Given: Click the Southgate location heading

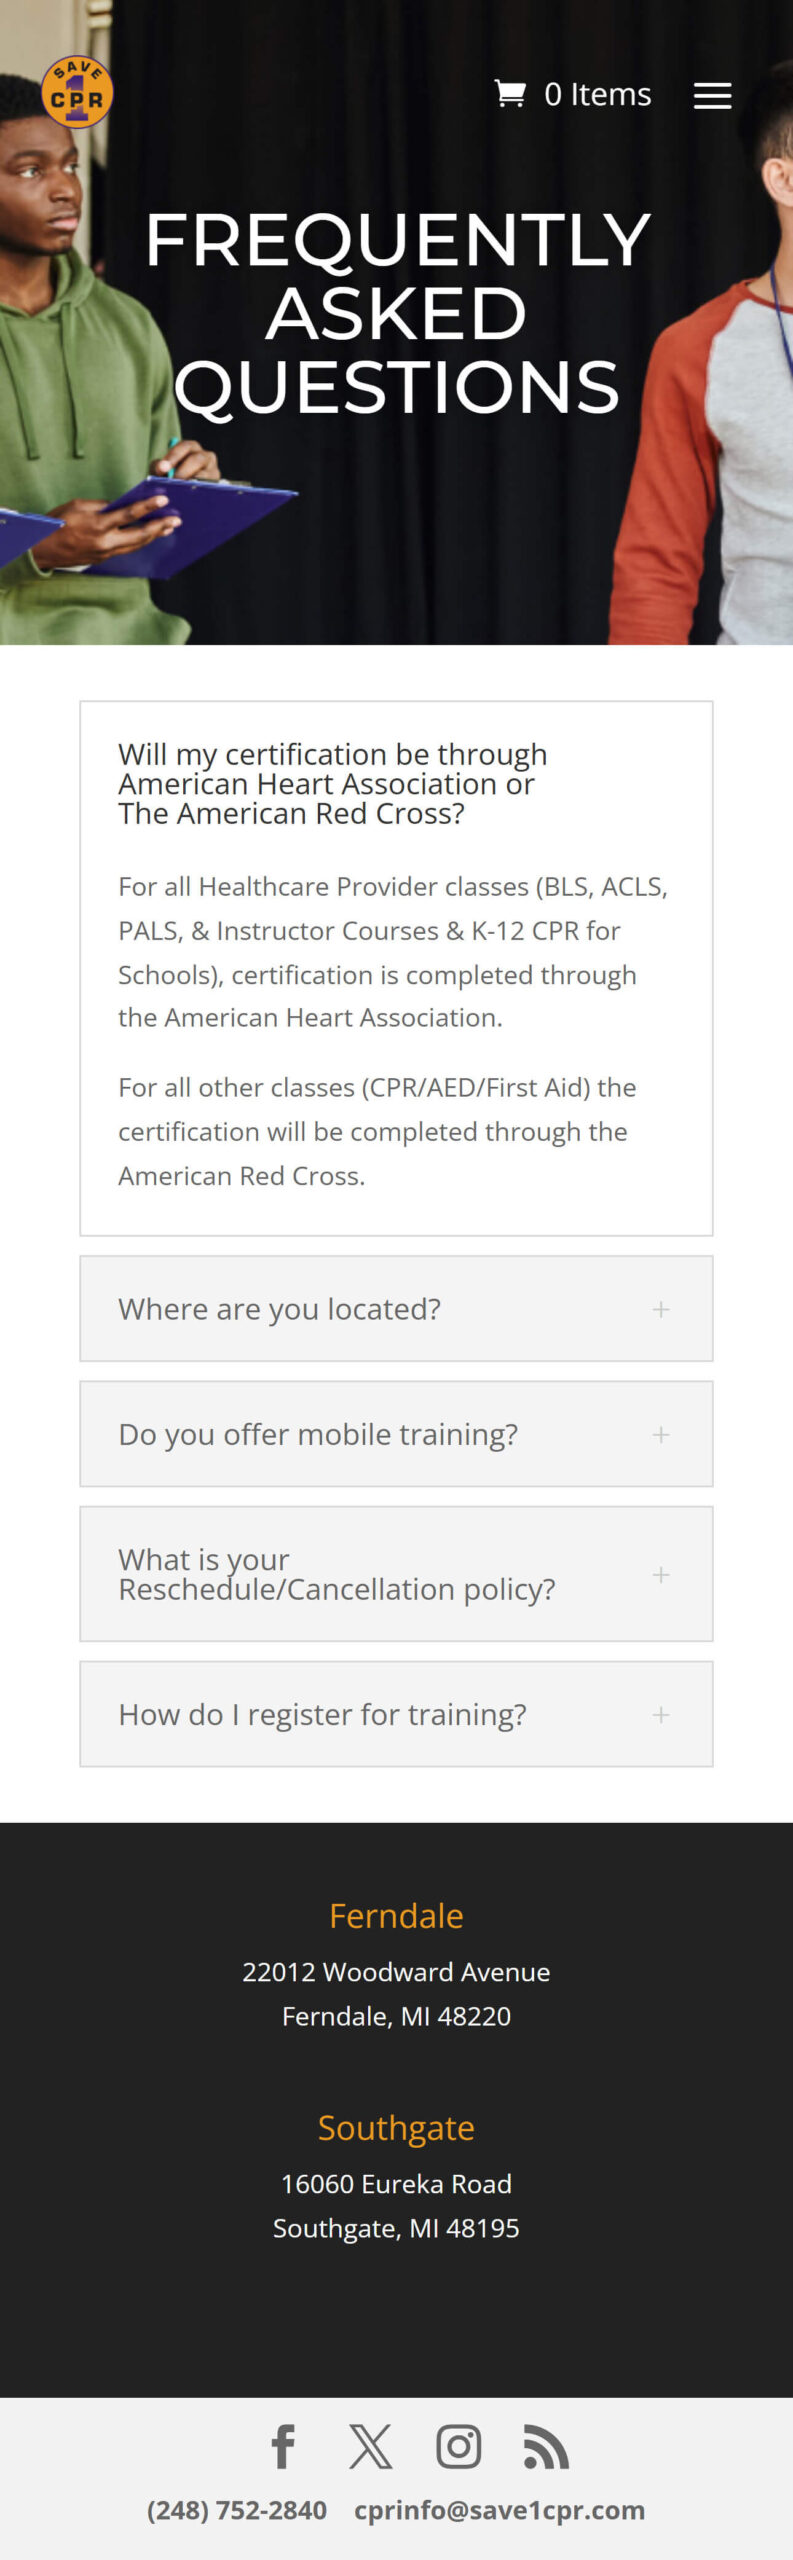Looking at the screenshot, I should [x=396, y=2127].
